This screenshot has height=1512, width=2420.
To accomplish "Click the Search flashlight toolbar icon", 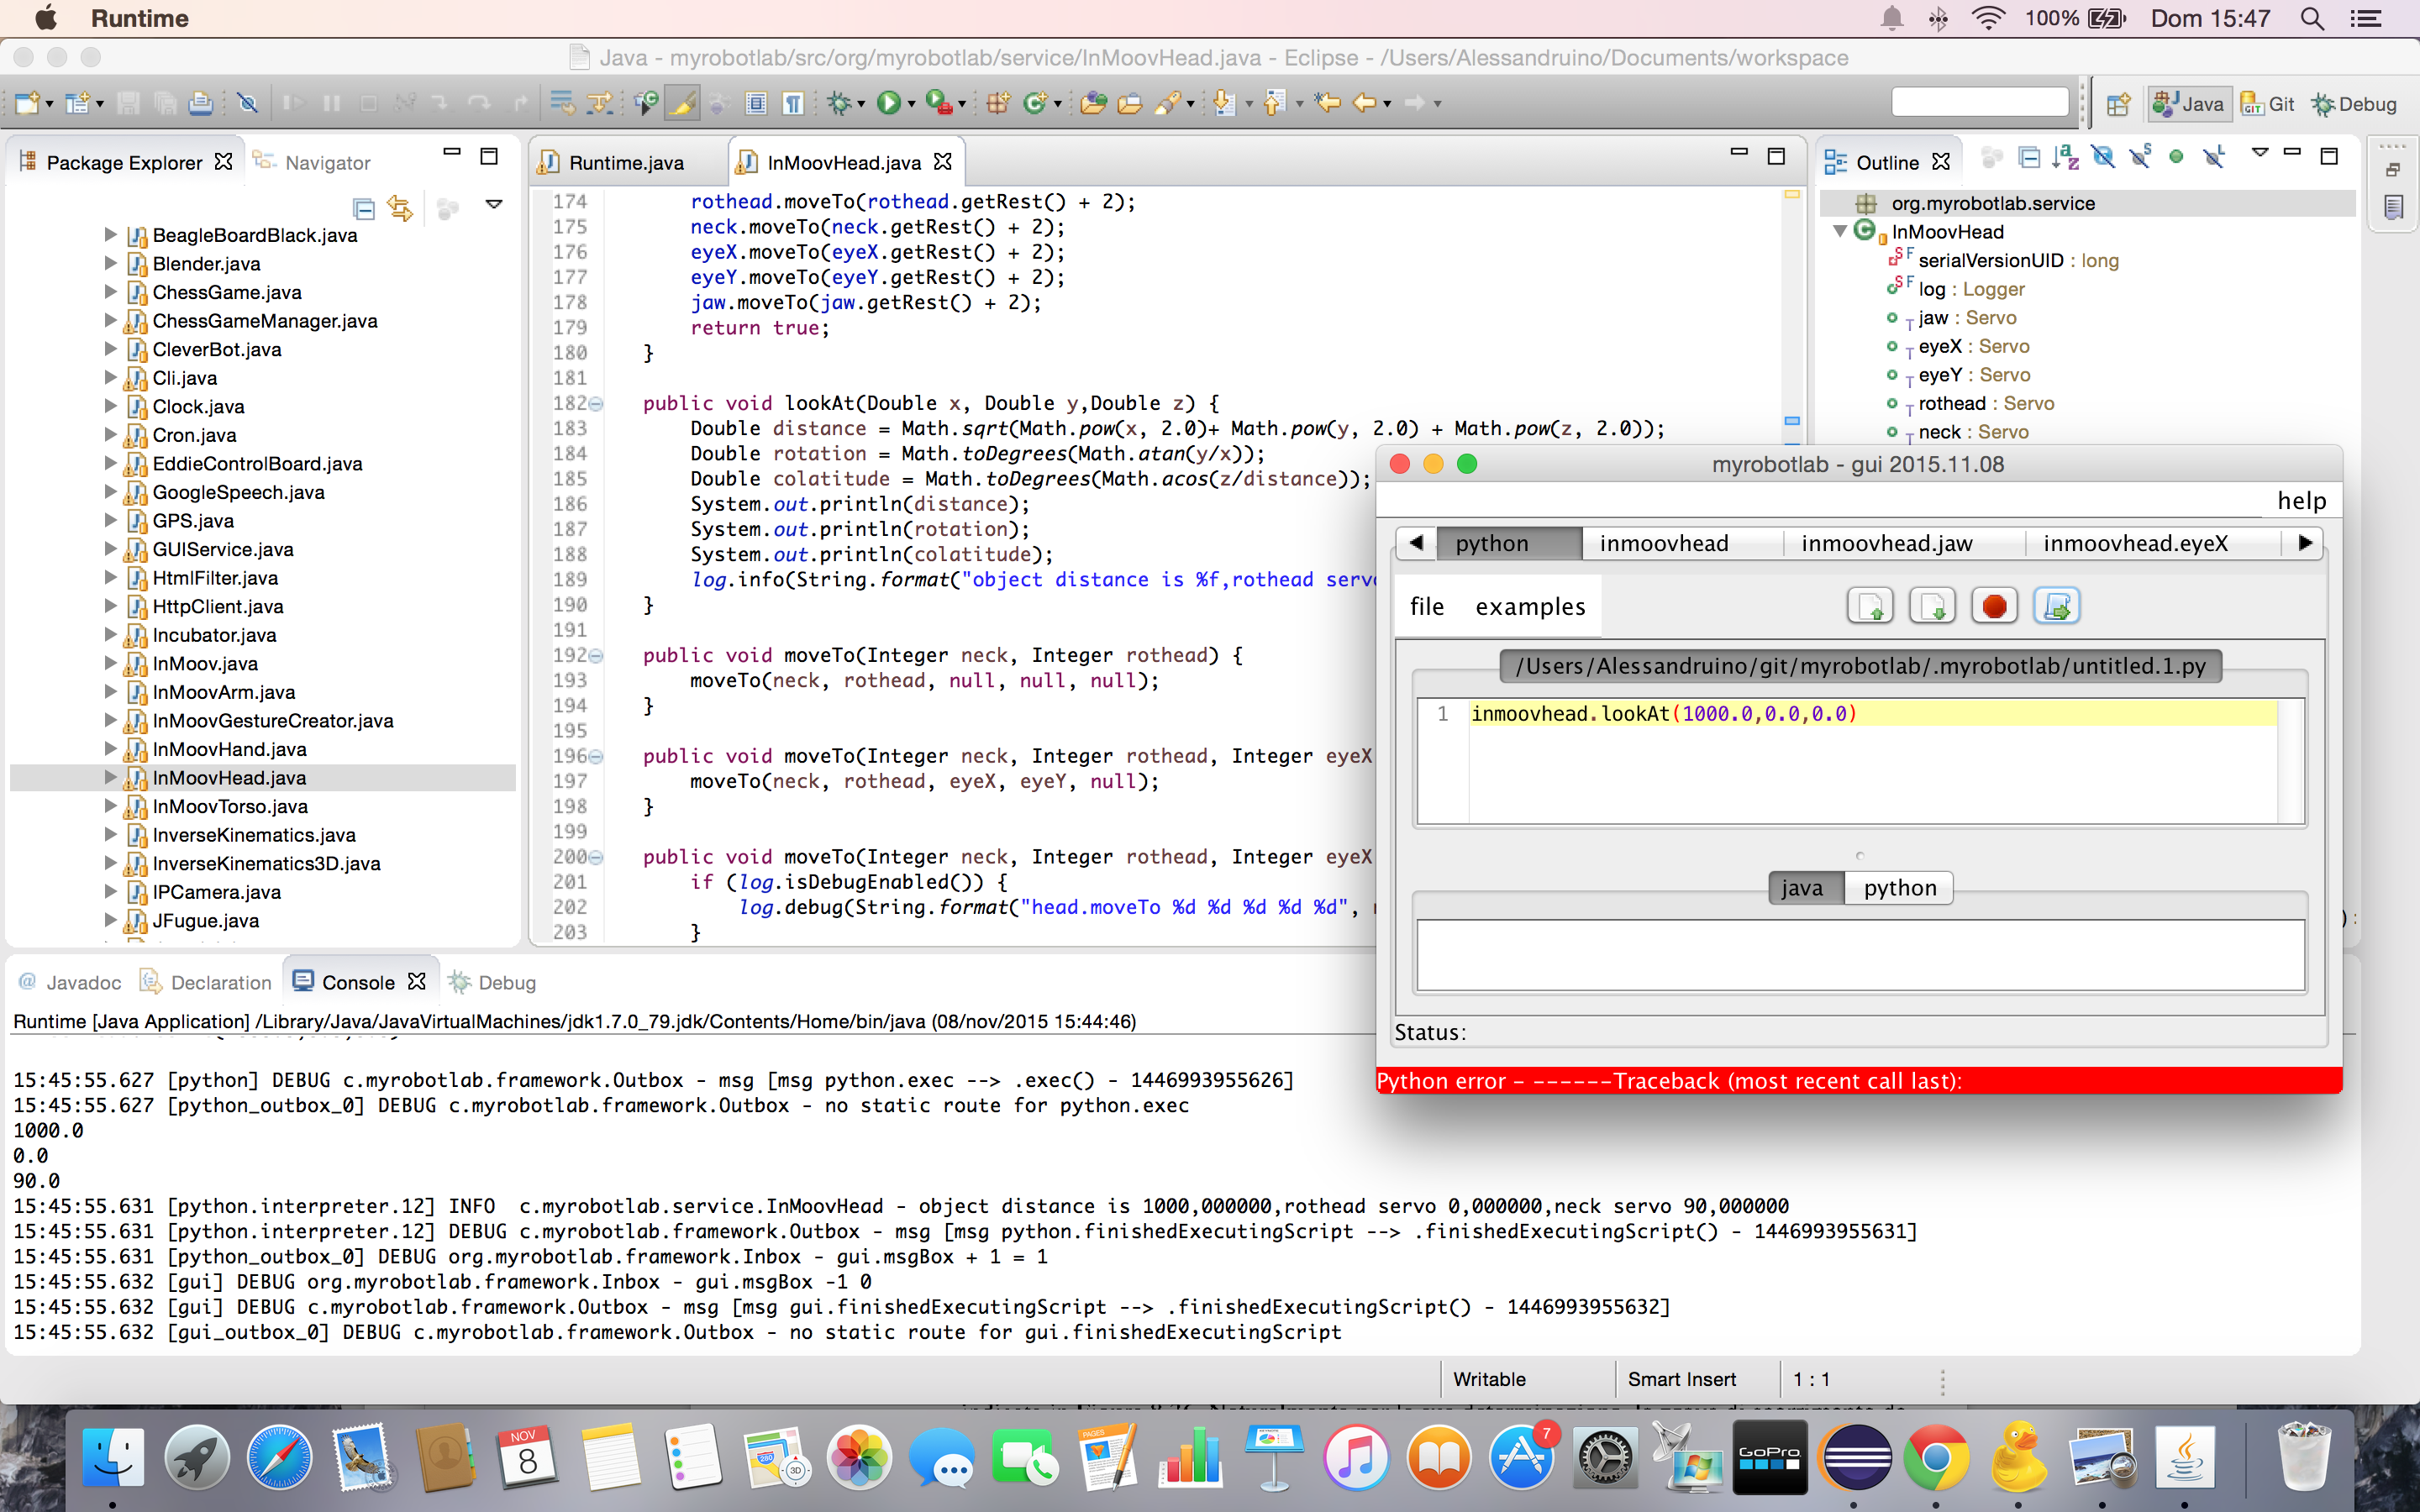I will (1167, 103).
